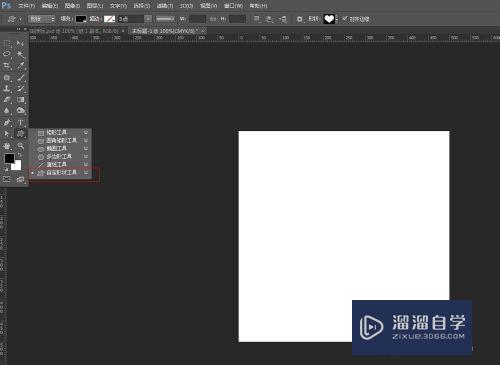This screenshot has height=365, width=500.
Task: Open the Filter menu
Action: click(165, 6)
